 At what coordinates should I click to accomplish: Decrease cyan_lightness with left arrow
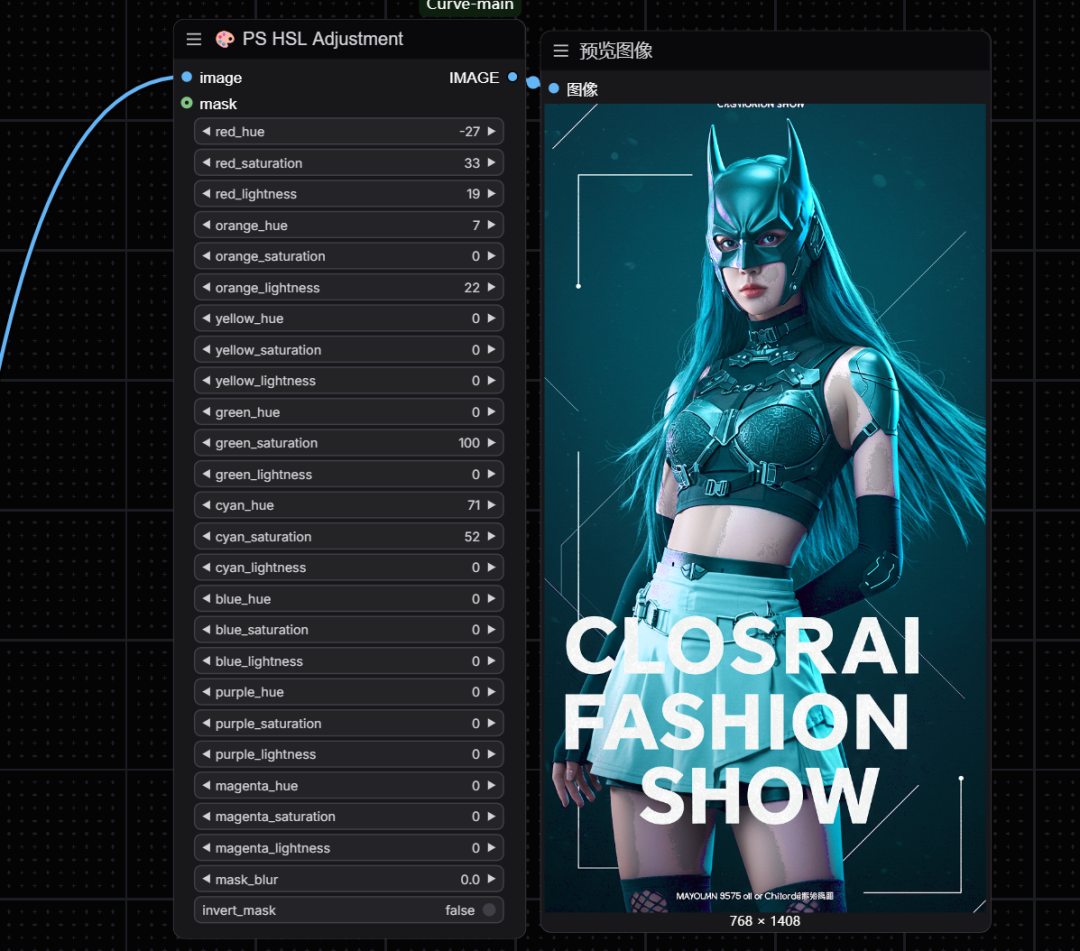(206, 567)
